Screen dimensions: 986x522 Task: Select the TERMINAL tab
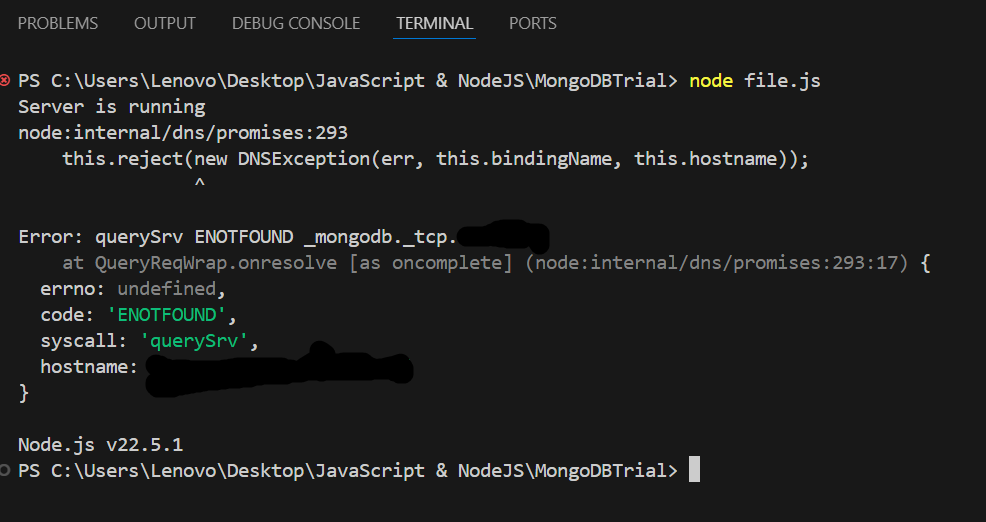[x=434, y=23]
